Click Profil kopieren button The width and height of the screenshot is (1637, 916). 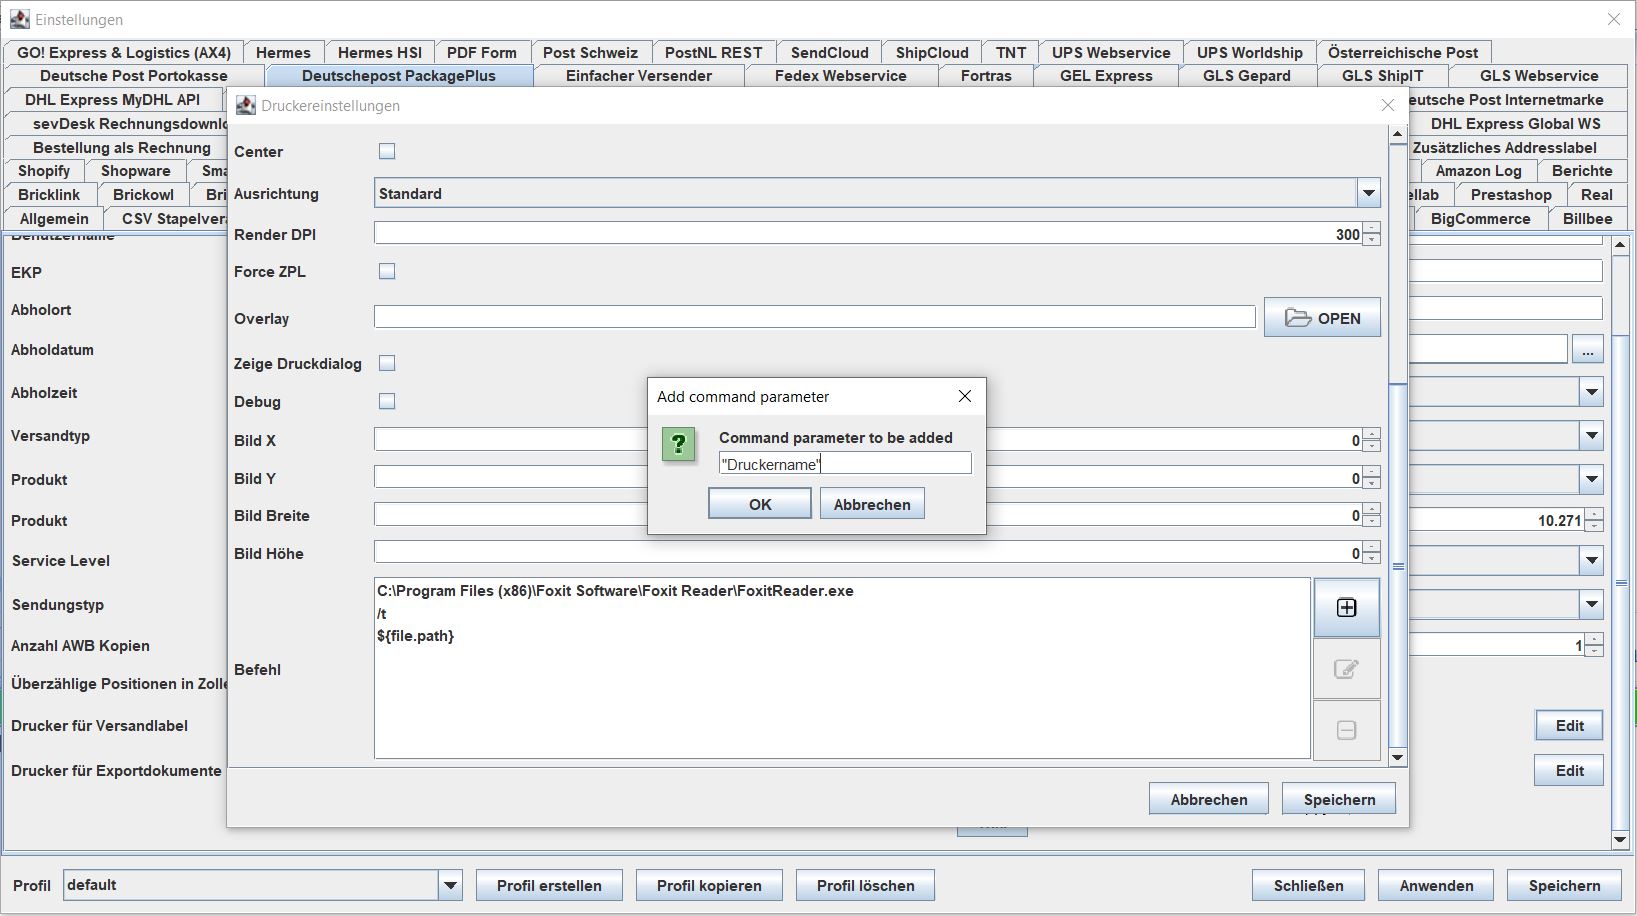(709, 885)
